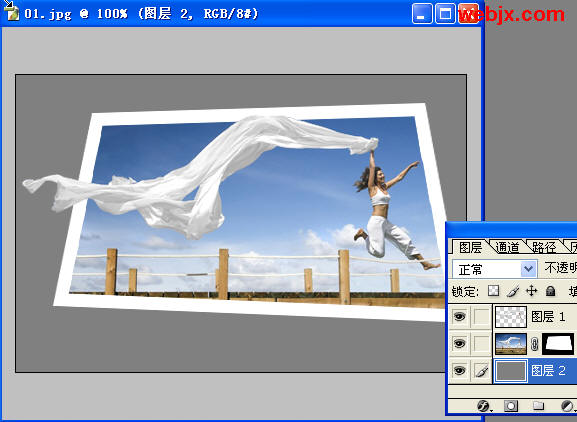
Task: Open 正常 blend mode dropdown
Action: pos(495,269)
